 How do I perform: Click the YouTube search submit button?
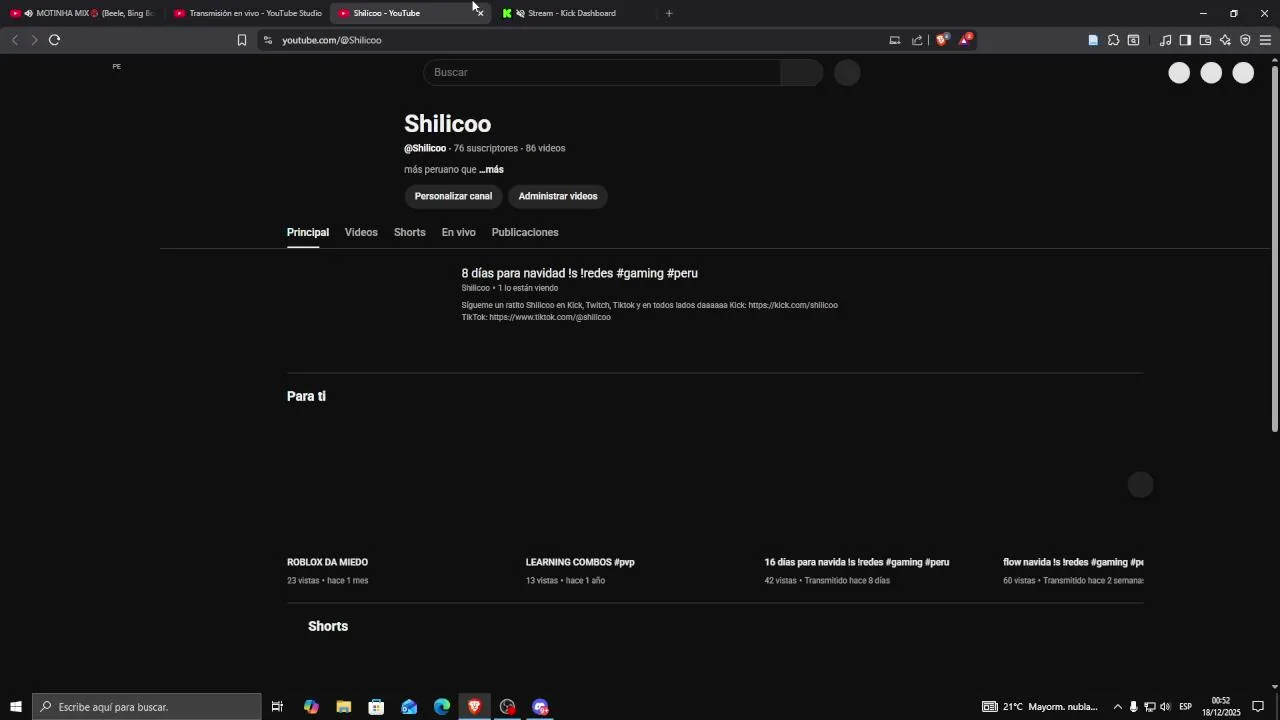[802, 72]
